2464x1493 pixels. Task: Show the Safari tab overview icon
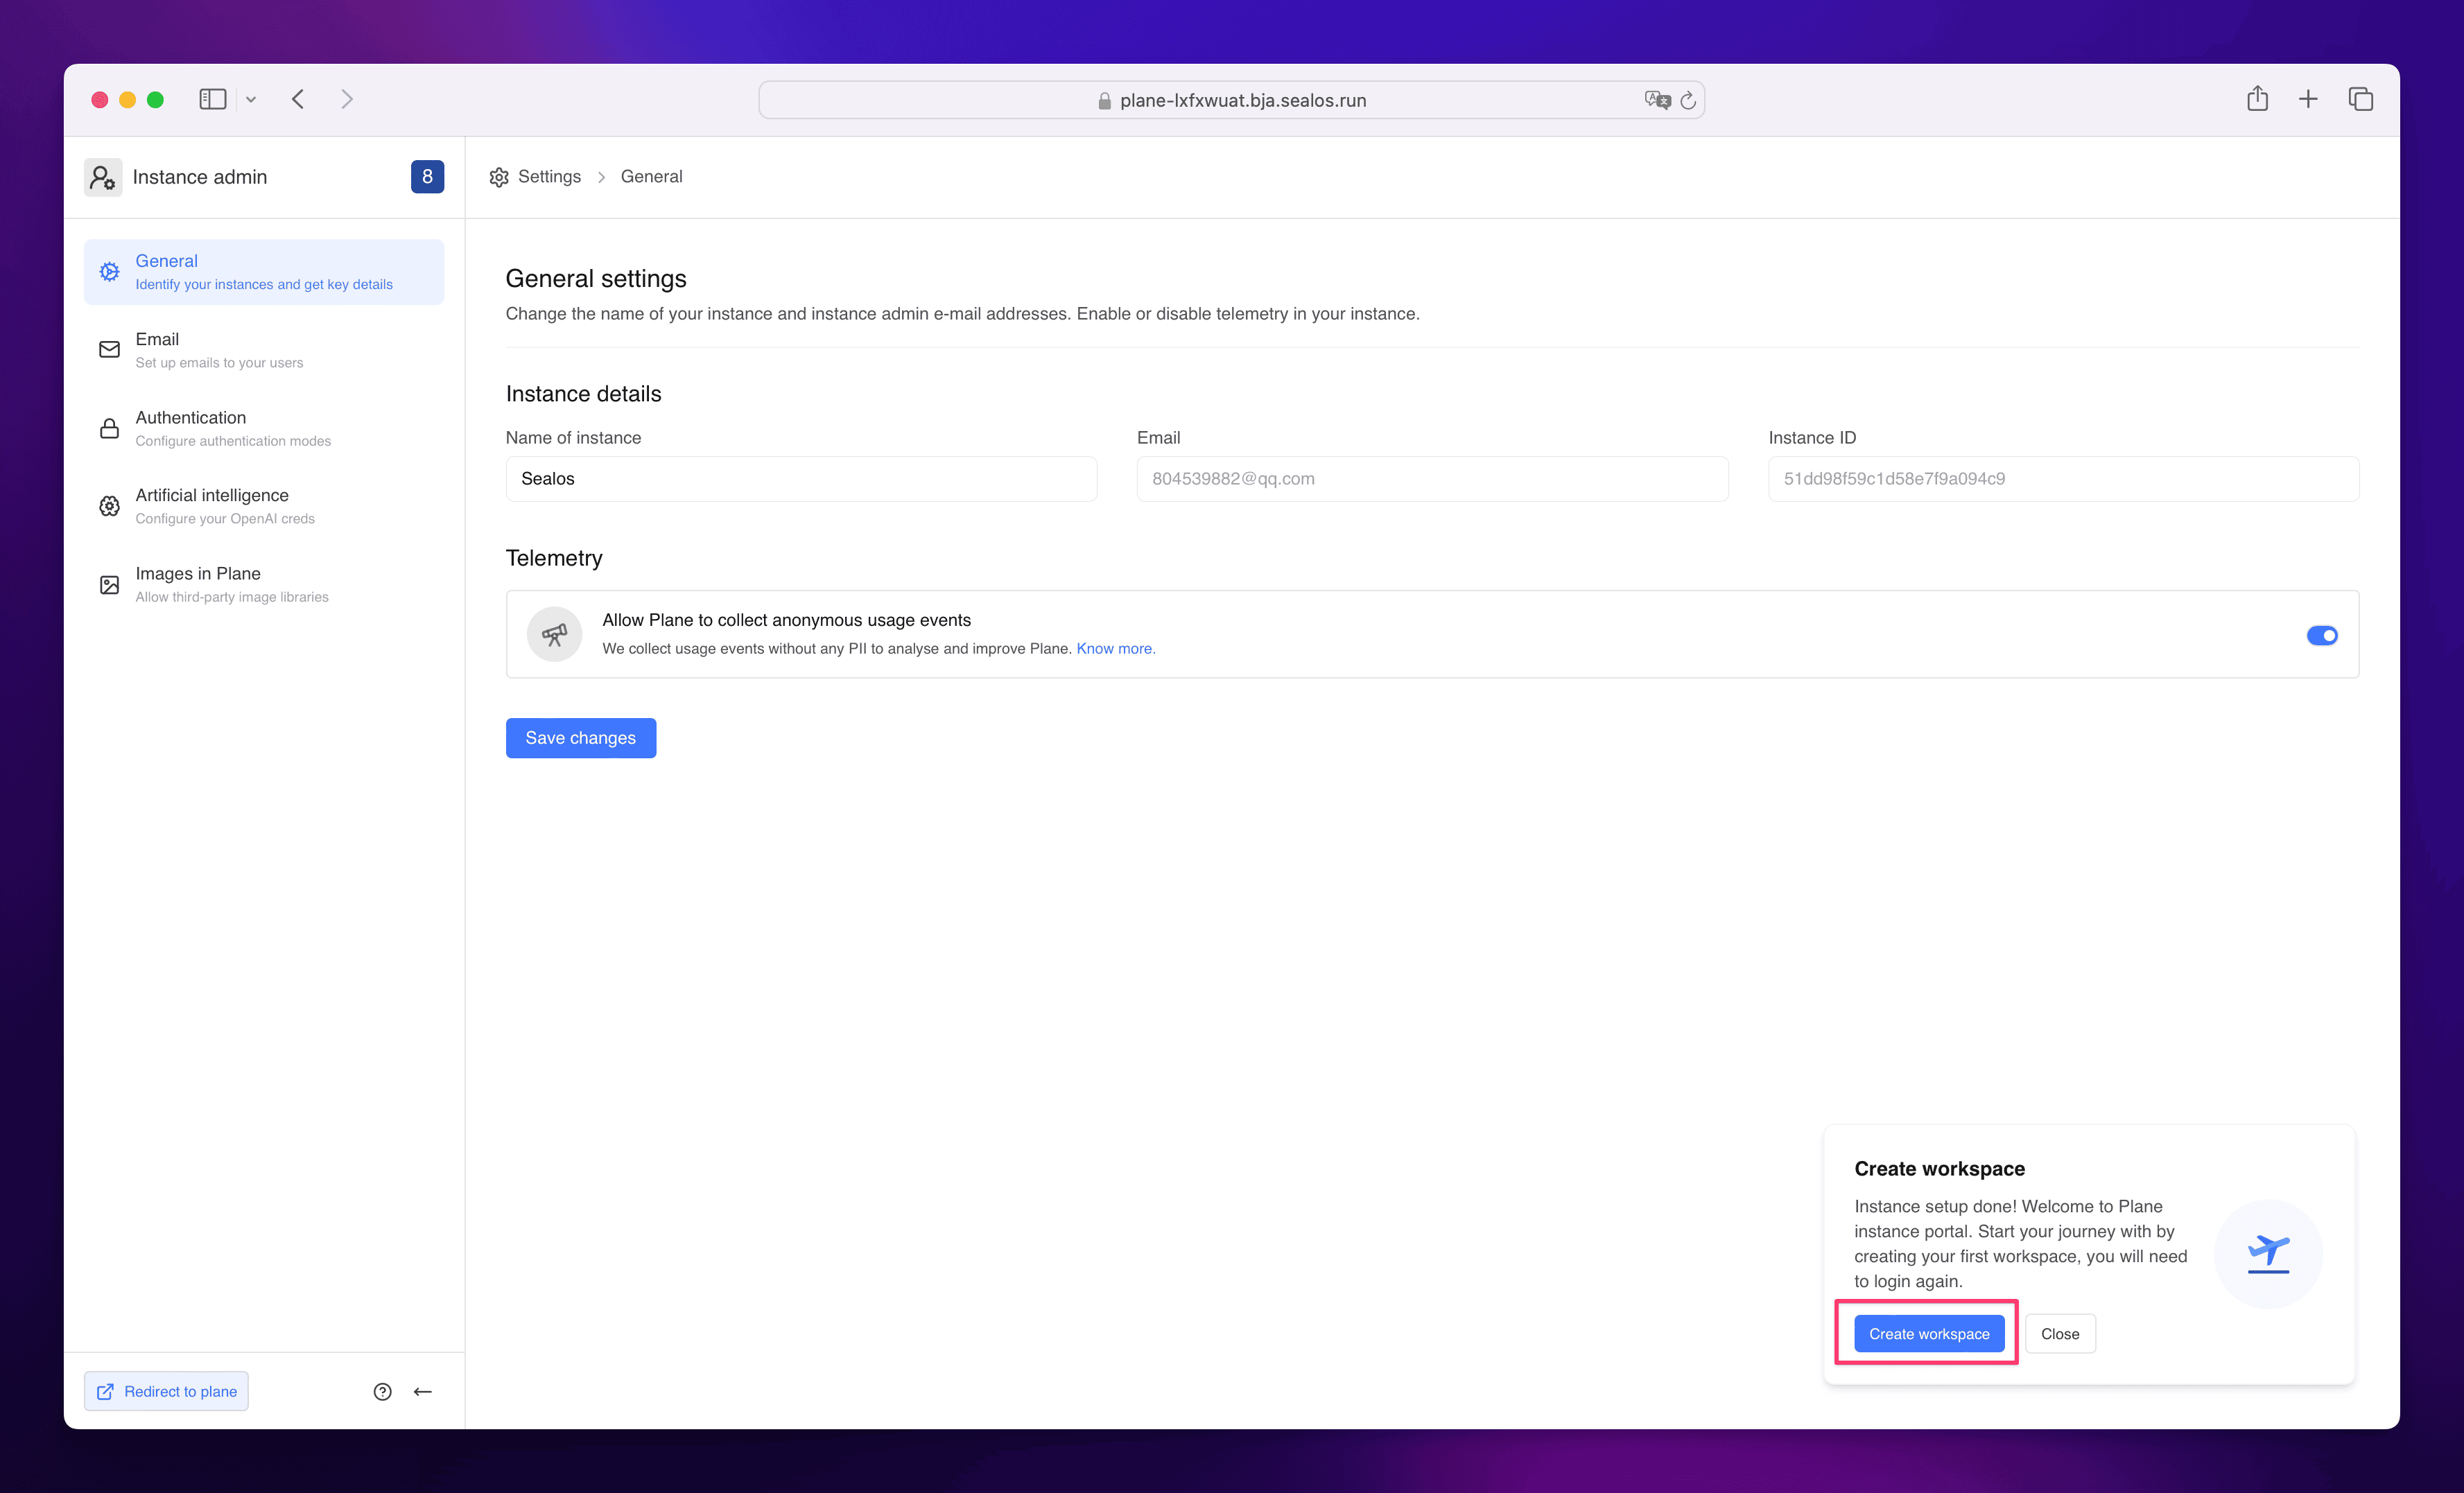2361,99
